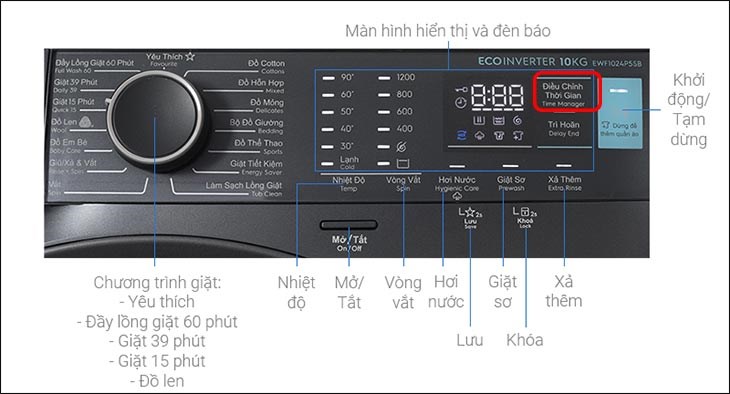Viewport: 730px width, 394px height.
Task: Toggle the Hơi Nước Hygienic Care option
Action: tap(457, 183)
